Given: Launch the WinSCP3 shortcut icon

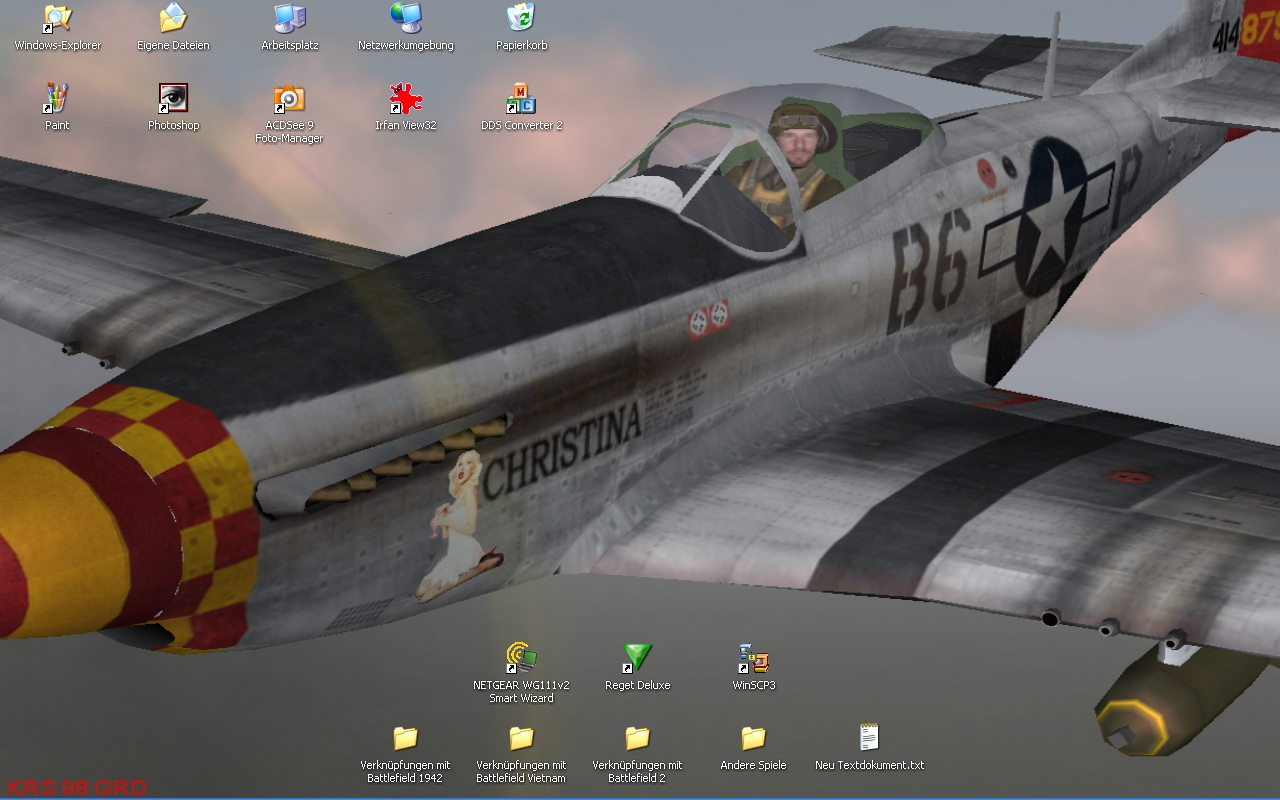Looking at the screenshot, I should click(x=753, y=658).
